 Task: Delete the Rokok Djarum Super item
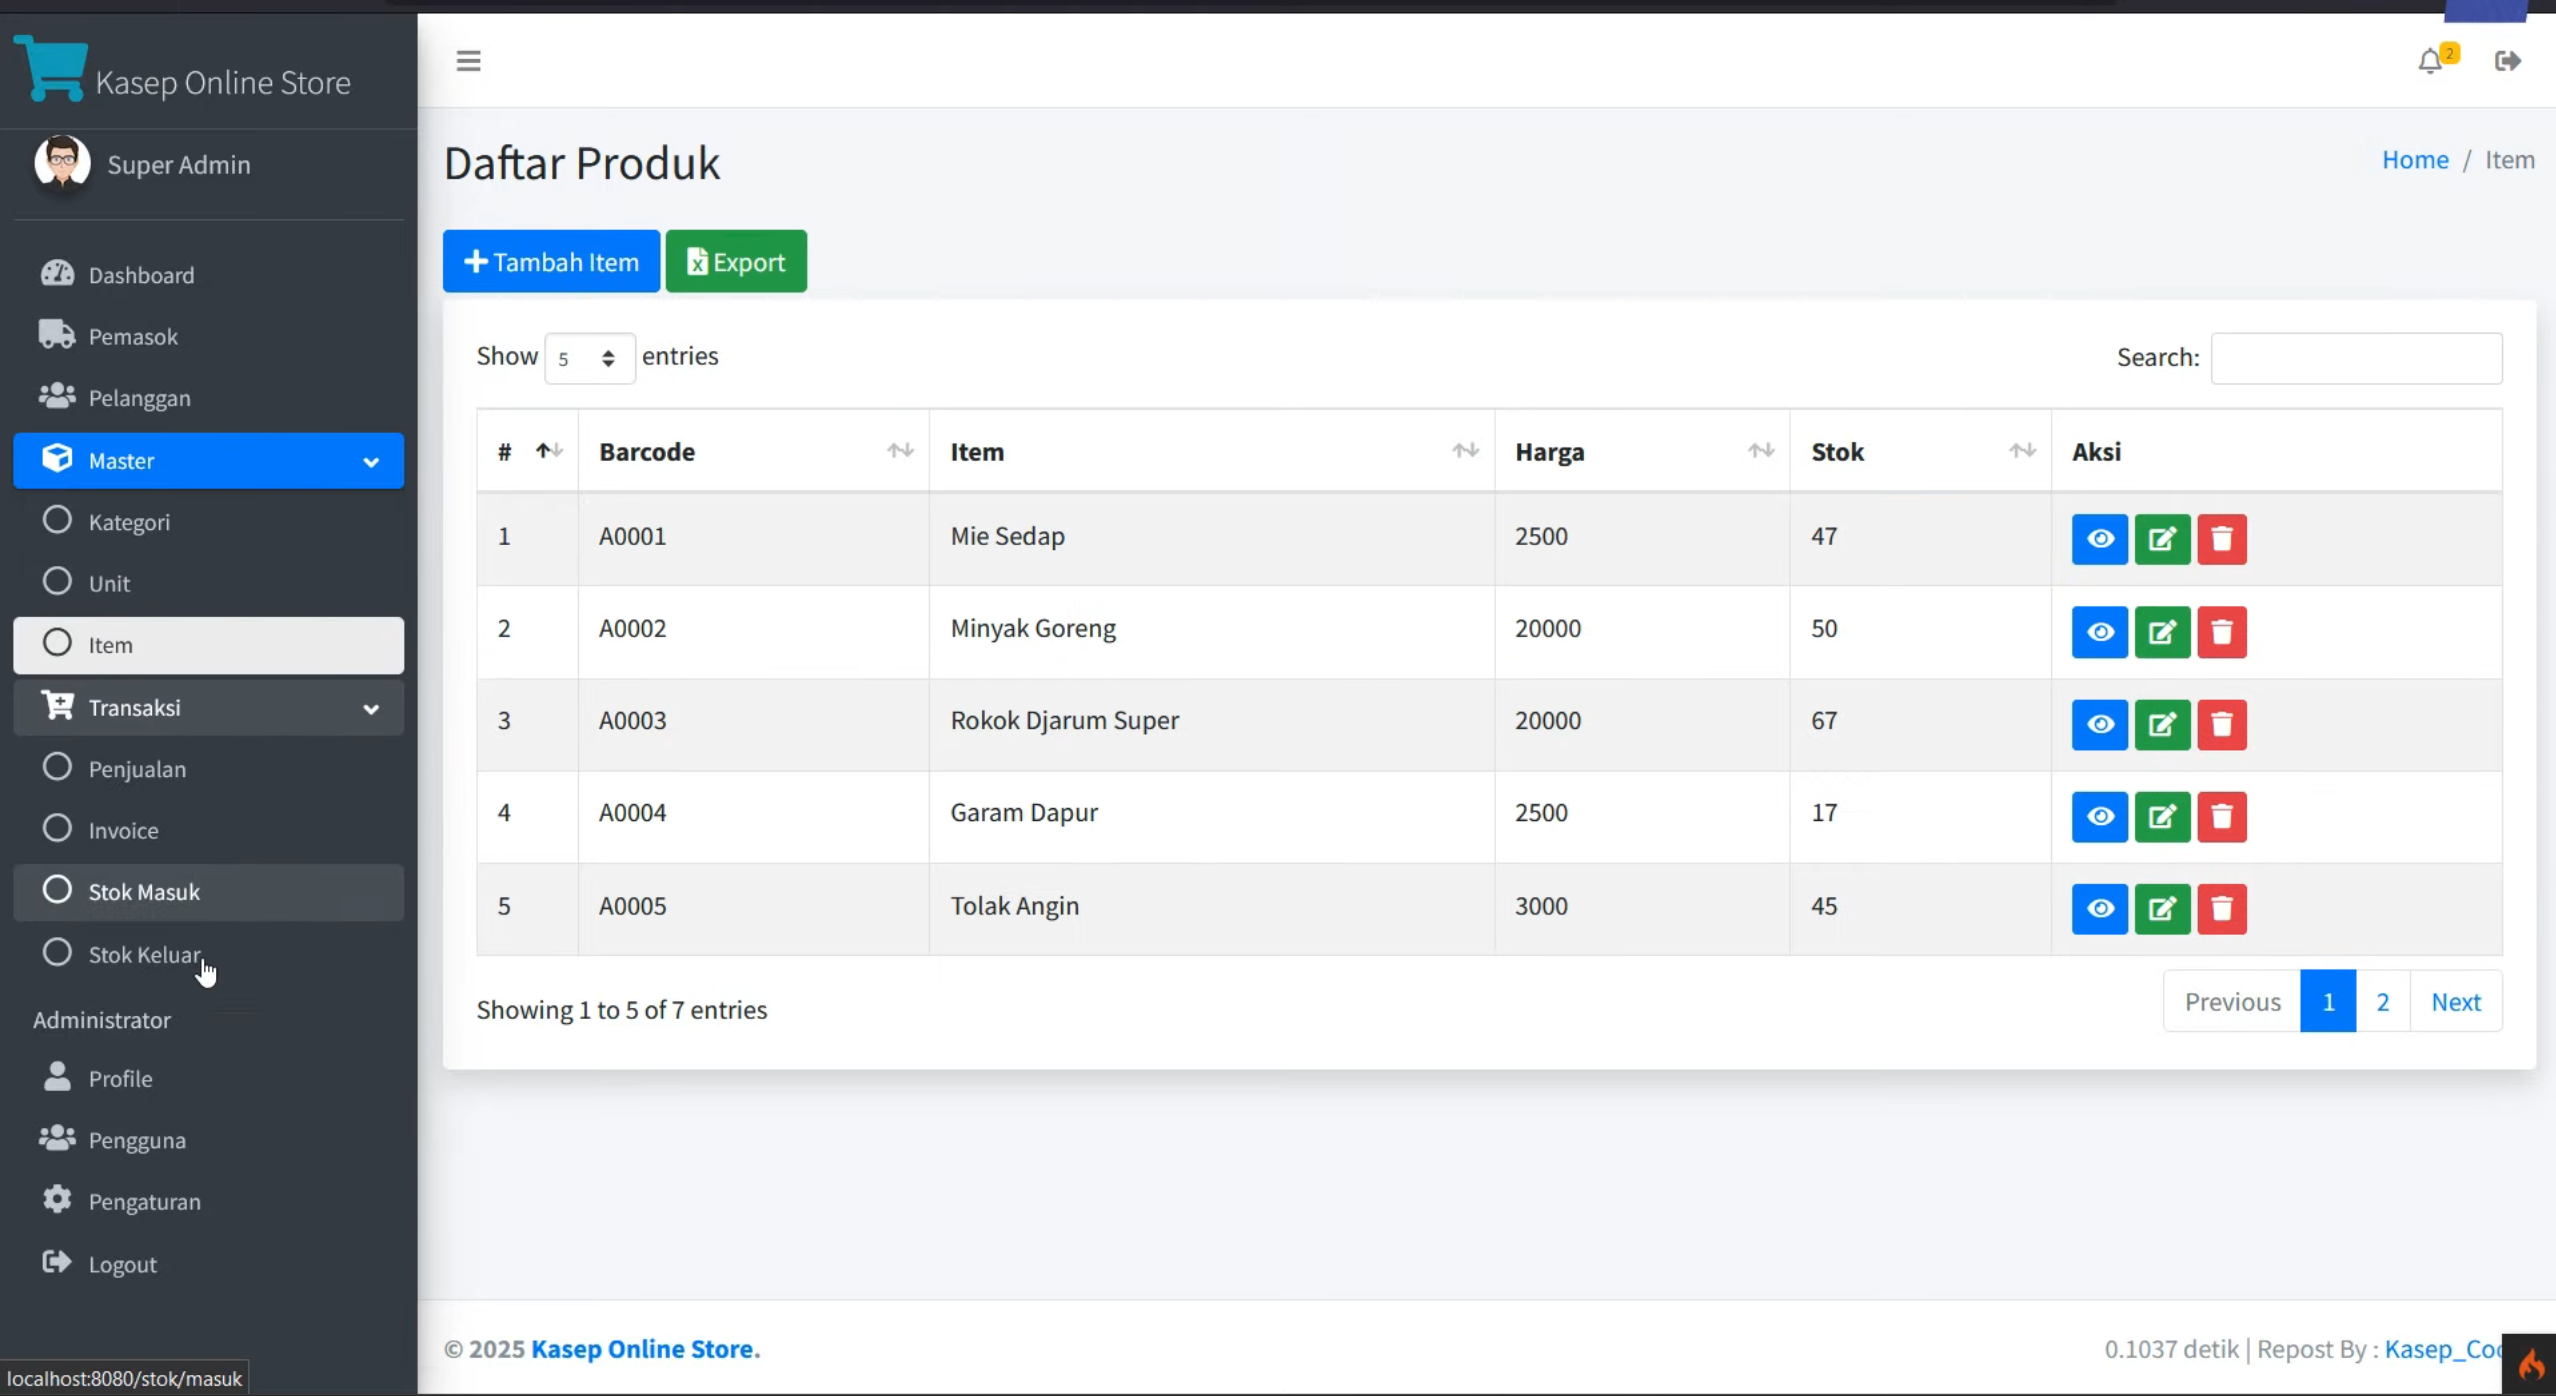tap(2222, 724)
